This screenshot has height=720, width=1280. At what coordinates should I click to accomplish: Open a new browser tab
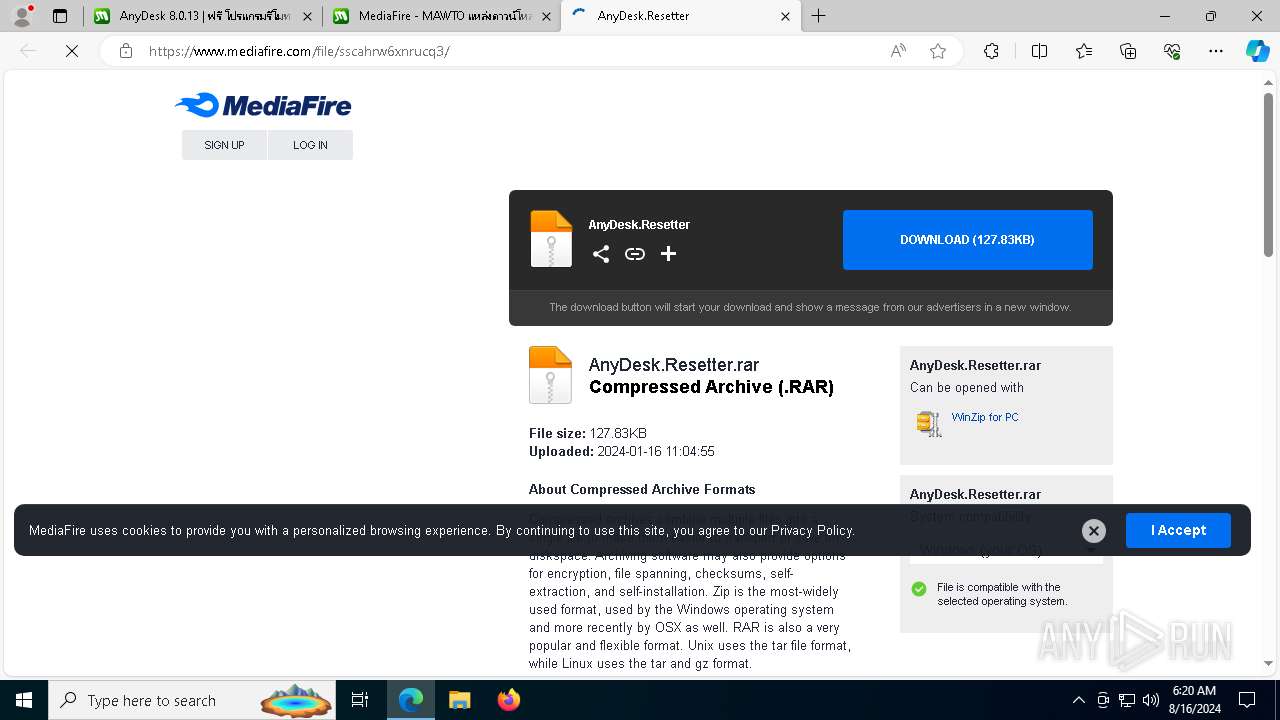click(819, 16)
